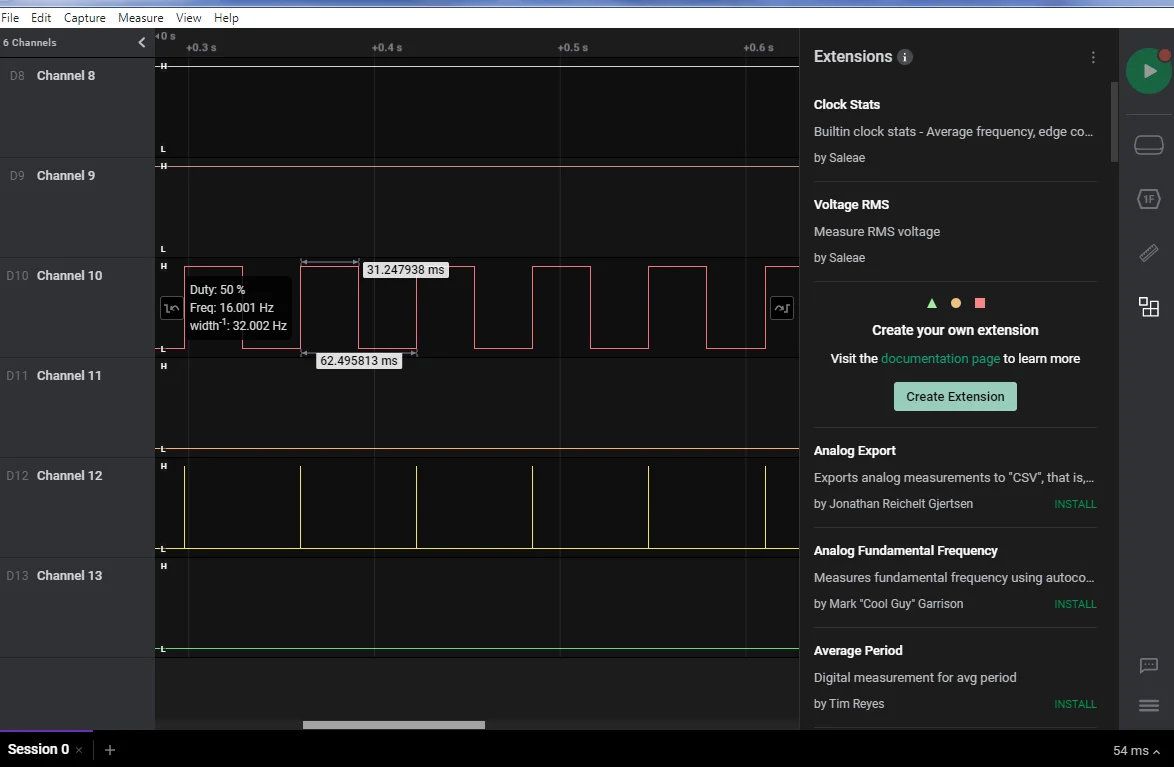1174x767 pixels.
Task: Click the Extensions panel vertical scrollbar
Action: [x=1114, y=121]
